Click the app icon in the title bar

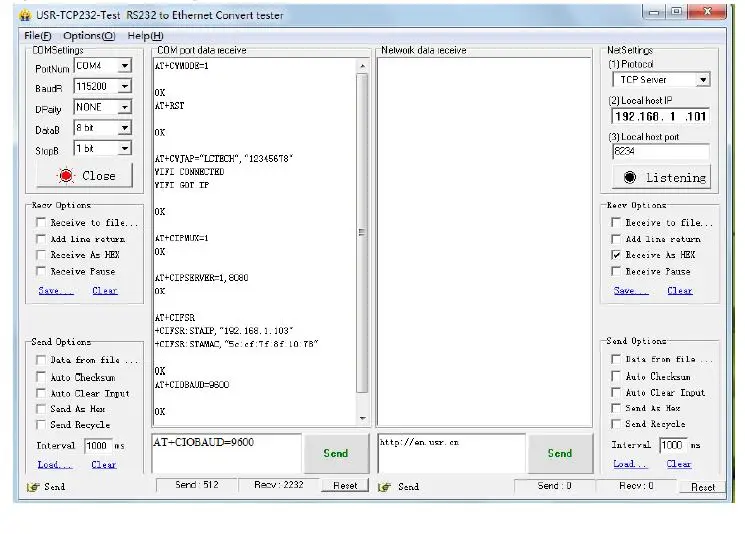coord(25,15)
